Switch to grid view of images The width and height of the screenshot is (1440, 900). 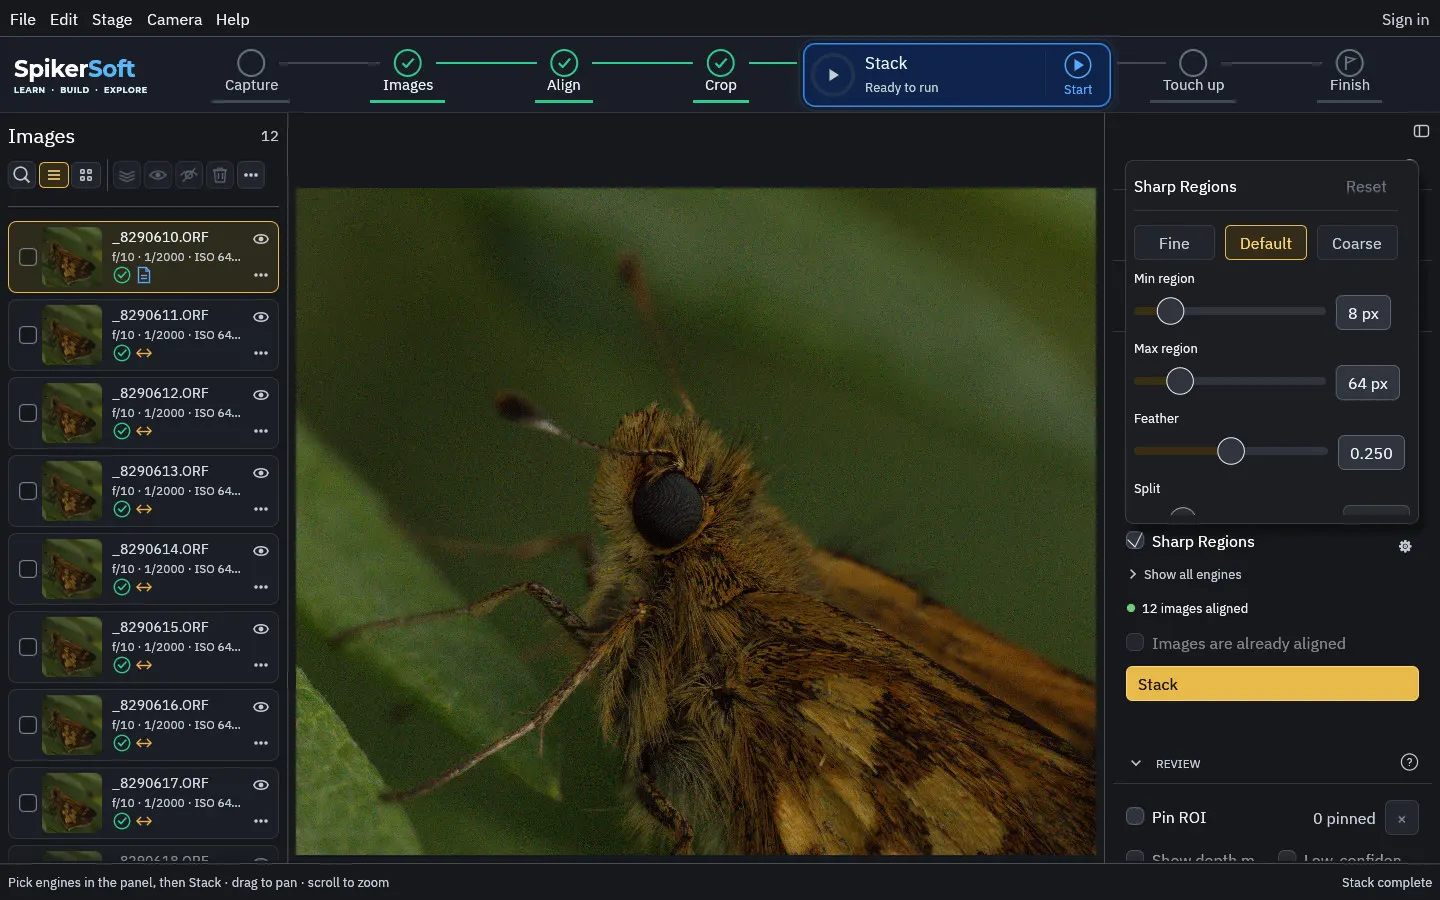86,175
